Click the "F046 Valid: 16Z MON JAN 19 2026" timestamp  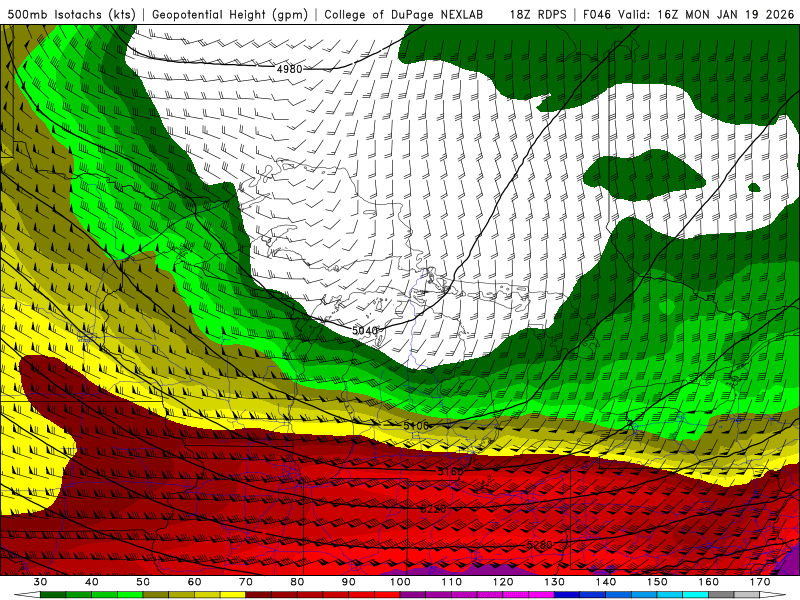tap(689, 15)
